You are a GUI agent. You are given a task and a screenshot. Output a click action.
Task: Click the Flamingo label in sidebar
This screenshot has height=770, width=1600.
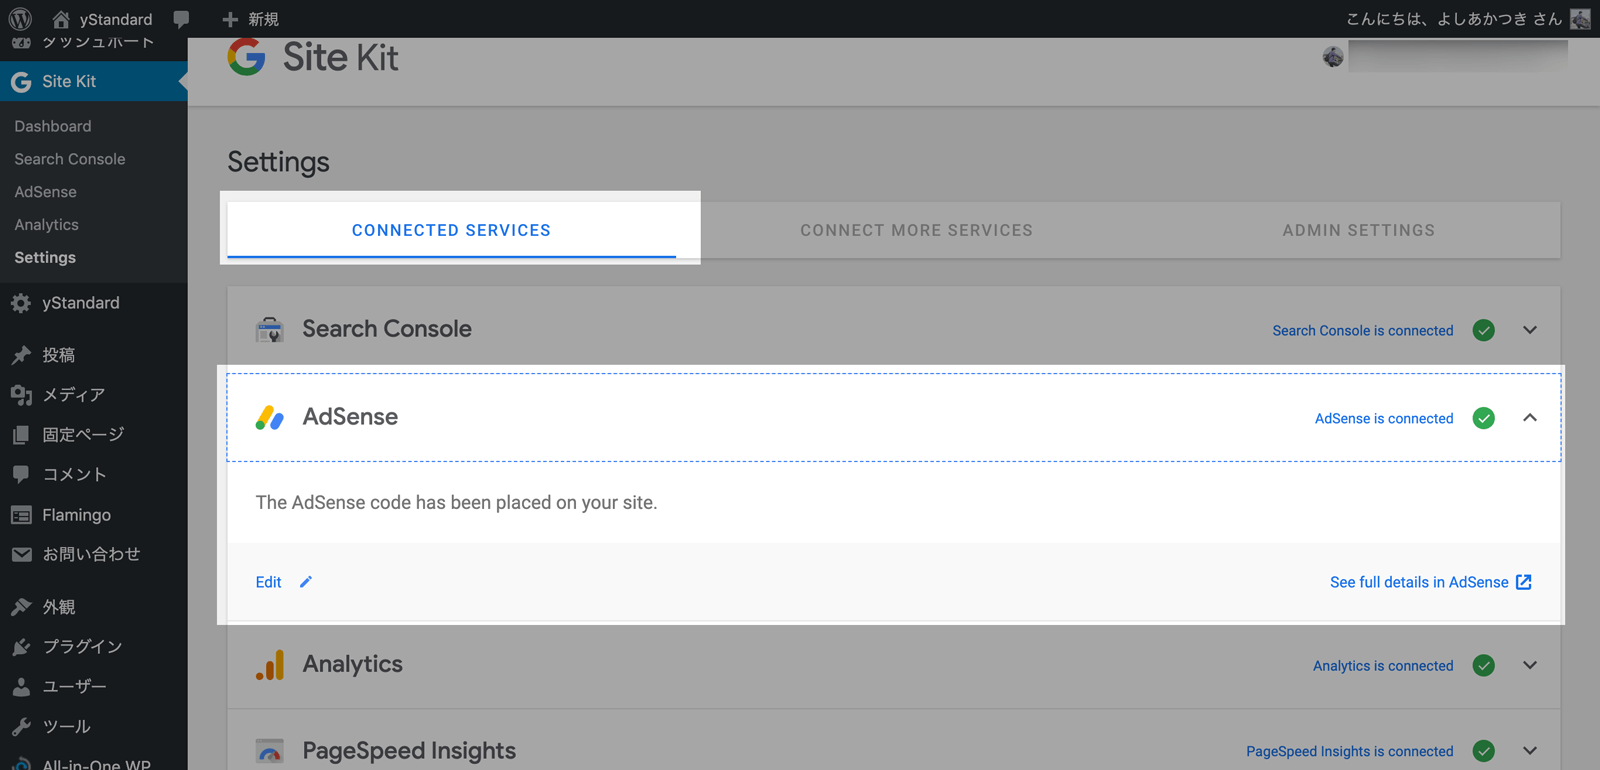click(76, 515)
